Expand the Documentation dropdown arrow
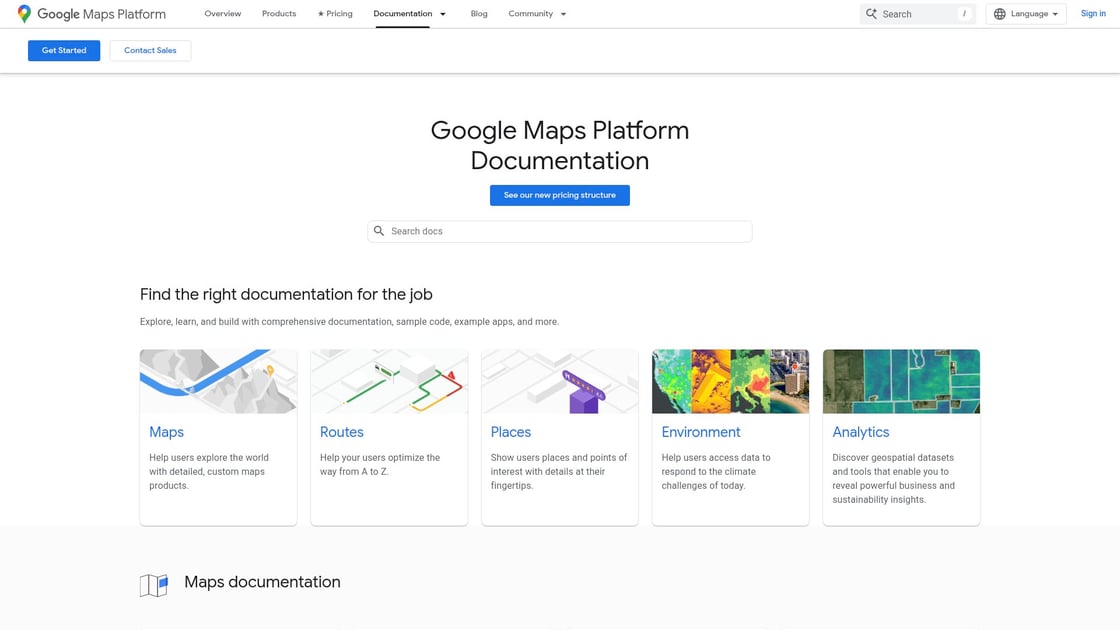The image size is (1120, 630). (x=443, y=14)
